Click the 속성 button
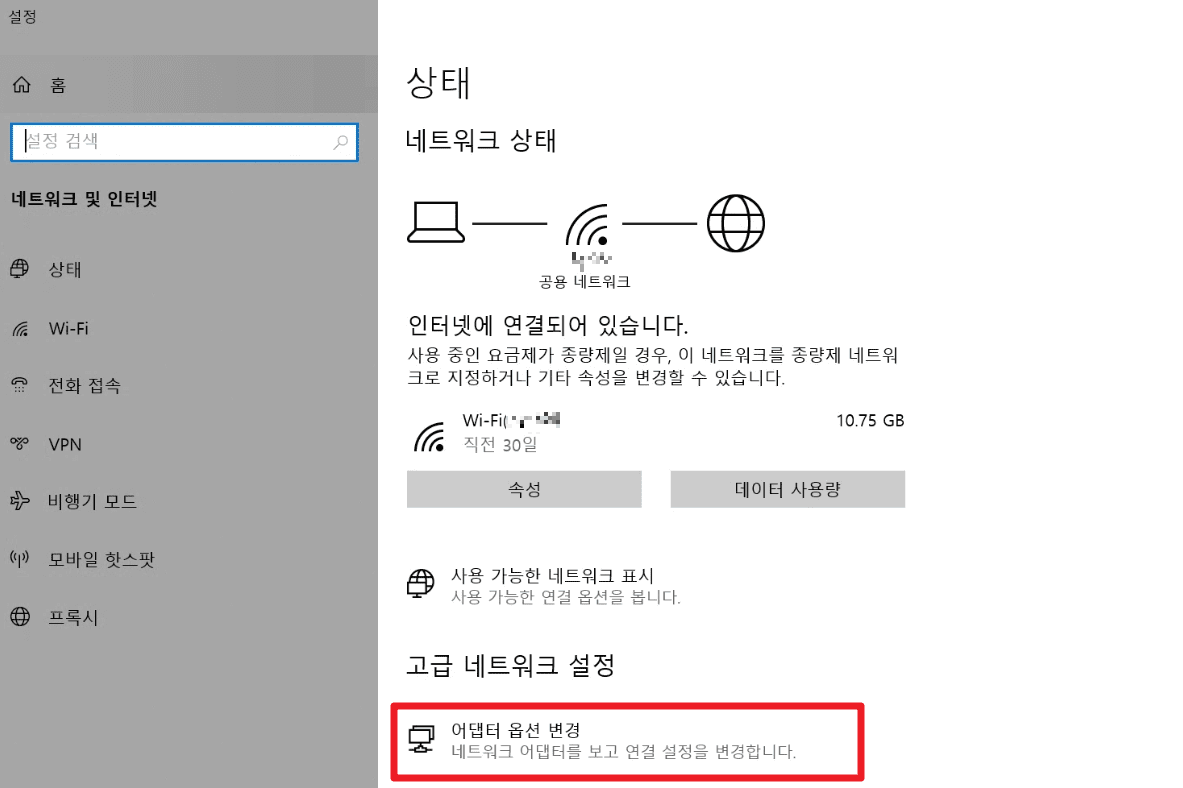Screen dimensions: 1183x788 tap(524, 489)
